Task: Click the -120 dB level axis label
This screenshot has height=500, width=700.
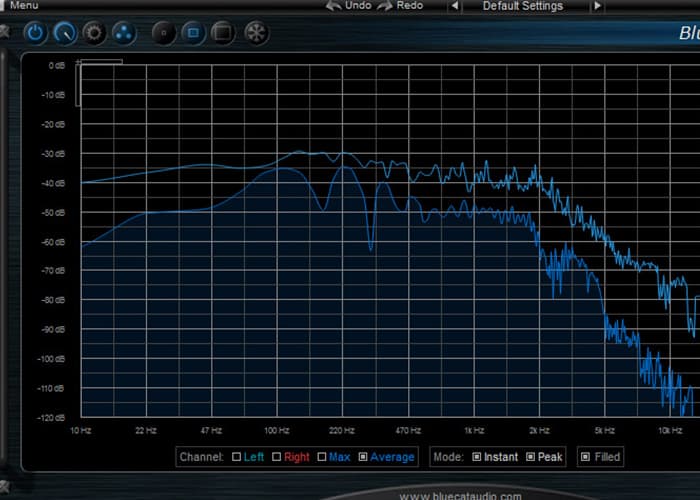Action: coord(51,418)
